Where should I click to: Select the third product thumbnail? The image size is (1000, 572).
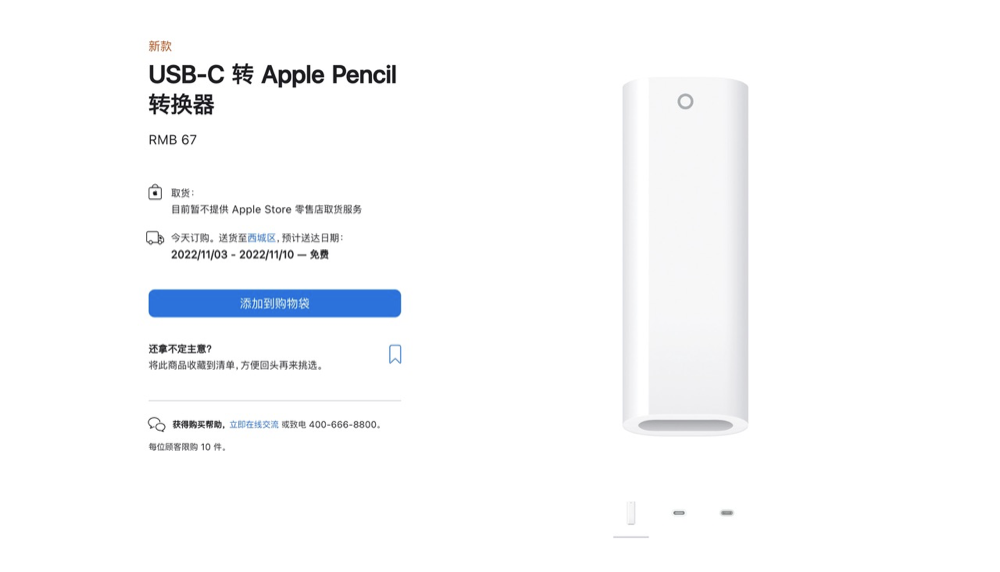click(x=727, y=513)
